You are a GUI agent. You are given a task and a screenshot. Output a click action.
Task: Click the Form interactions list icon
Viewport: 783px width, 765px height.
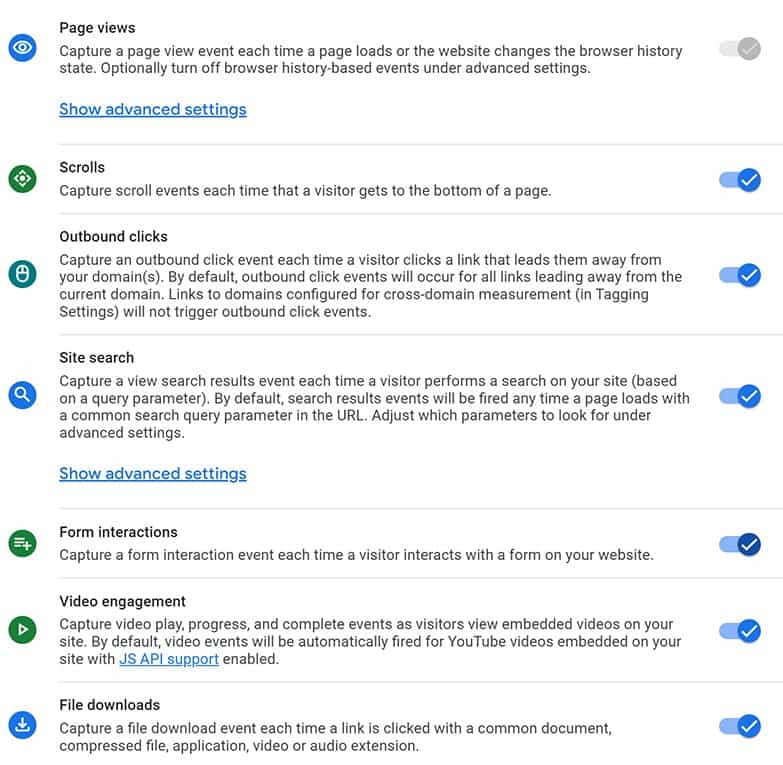click(22, 543)
